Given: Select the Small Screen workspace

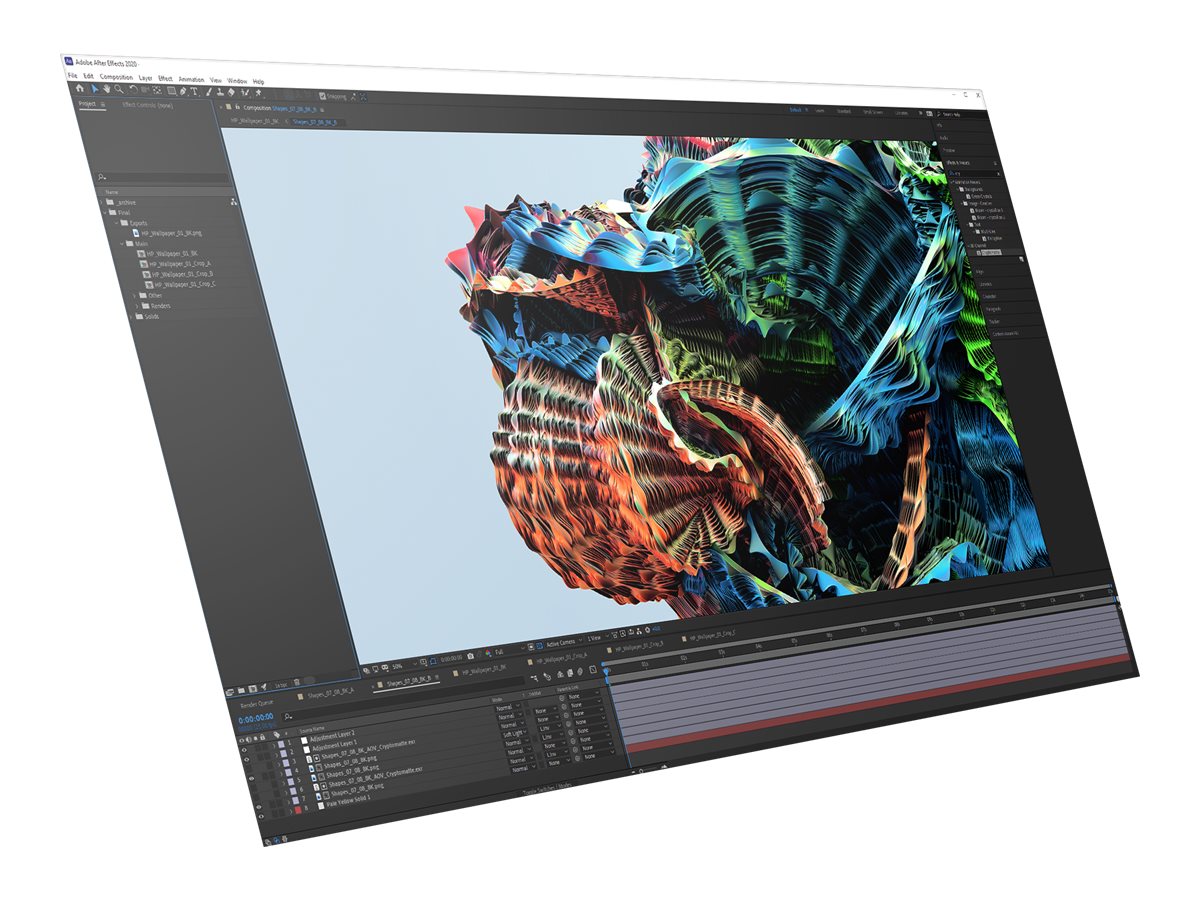Looking at the screenshot, I should pyautogui.click(x=873, y=112).
